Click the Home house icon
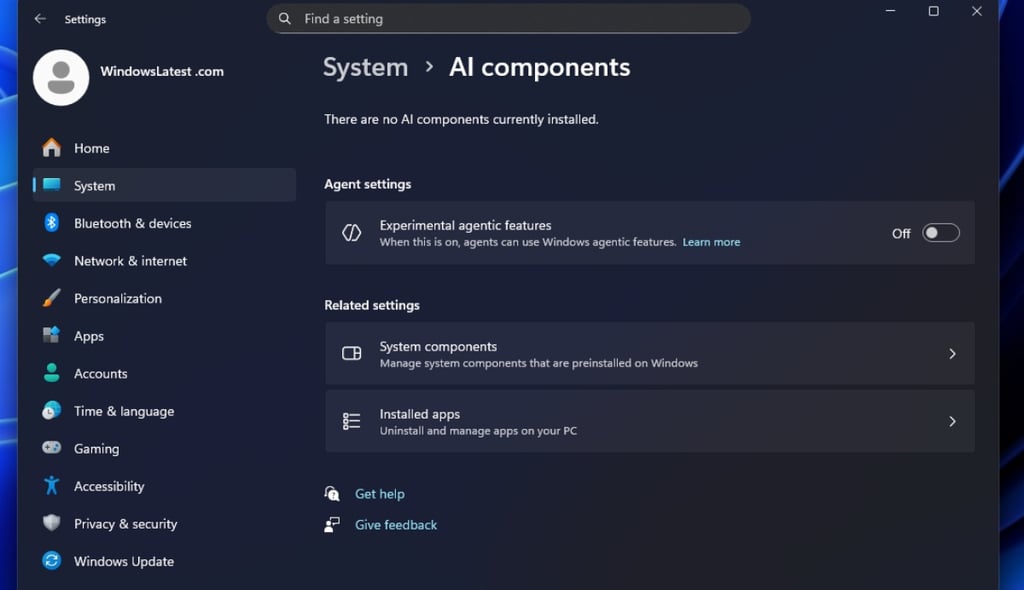This screenshot has height=590, width=1024. [x=52, y=148]
